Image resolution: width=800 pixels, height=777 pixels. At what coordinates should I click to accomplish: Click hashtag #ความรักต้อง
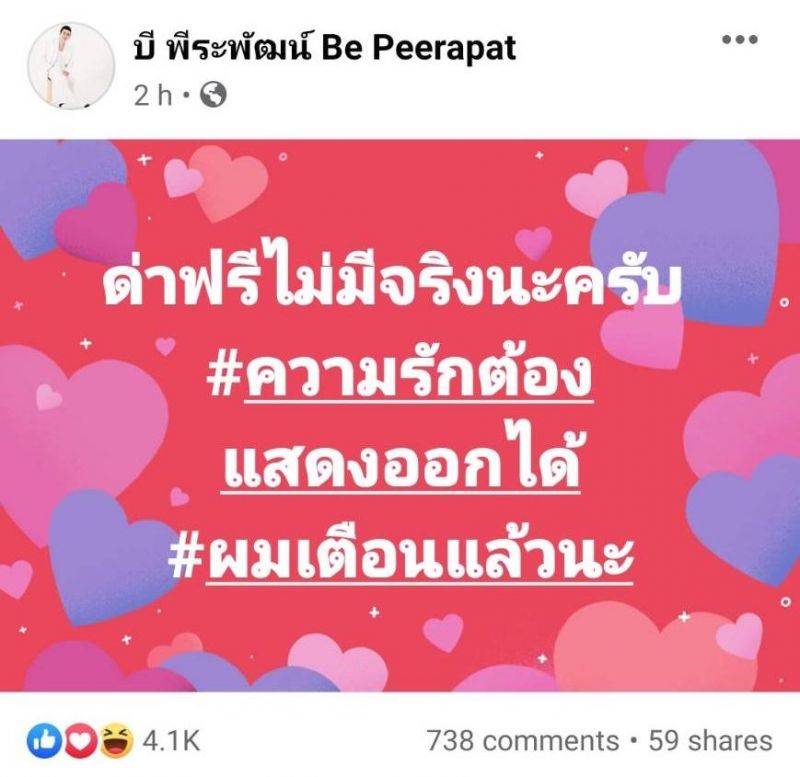pos(400,378)
